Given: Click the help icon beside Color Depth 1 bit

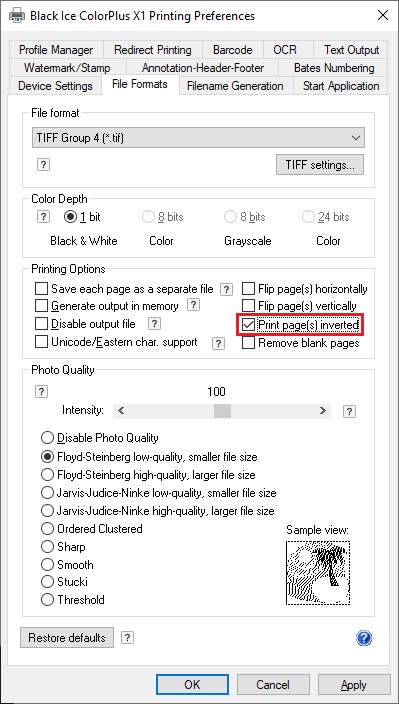Looking at the screenshot, I should [x=43, y=217].
